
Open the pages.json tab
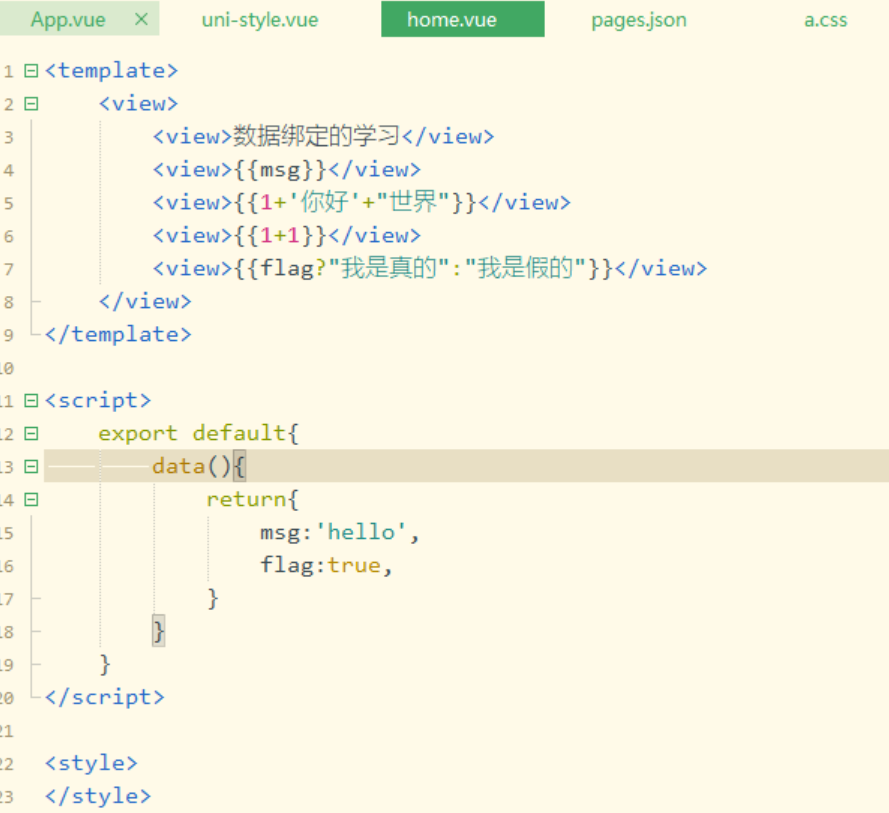(639, 20)
